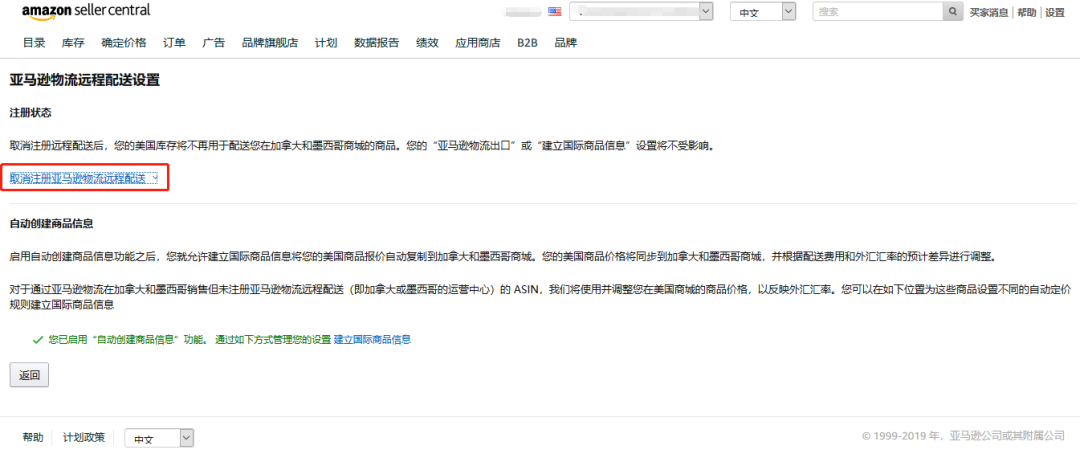Click the 返回 button

[x=29, y=375]
